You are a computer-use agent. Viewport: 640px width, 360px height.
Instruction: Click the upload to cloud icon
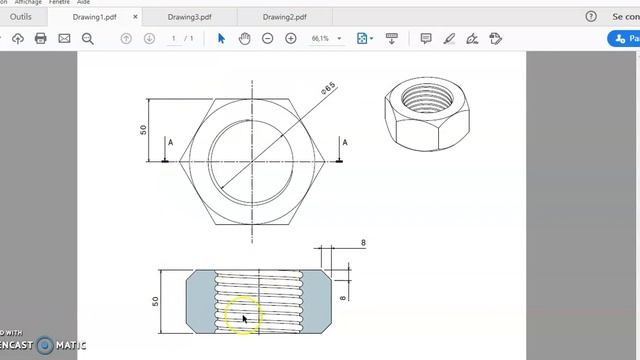point(18,39)
